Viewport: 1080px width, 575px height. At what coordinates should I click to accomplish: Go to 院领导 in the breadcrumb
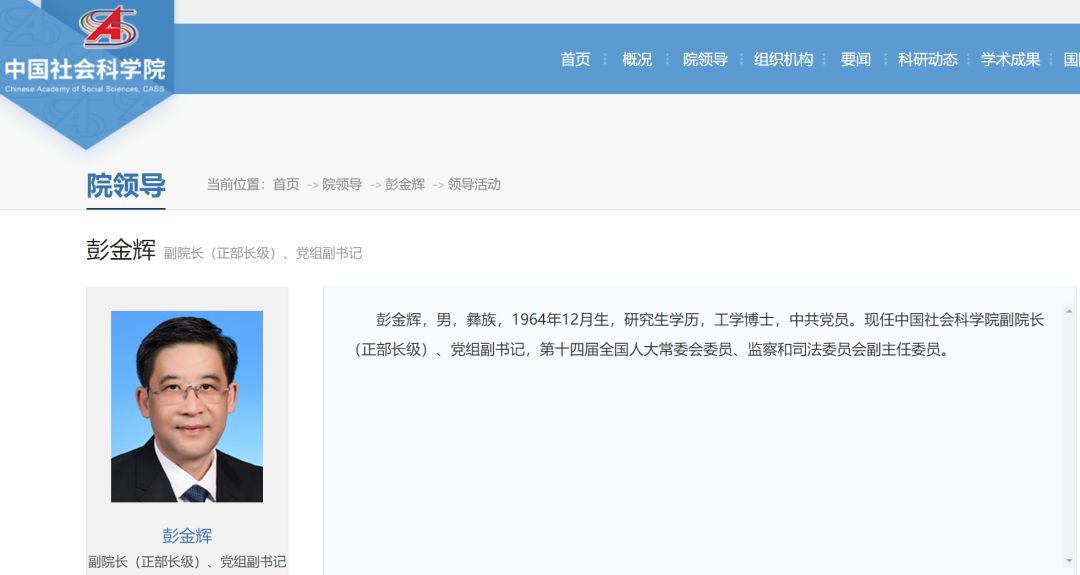[x=342, y=185]
